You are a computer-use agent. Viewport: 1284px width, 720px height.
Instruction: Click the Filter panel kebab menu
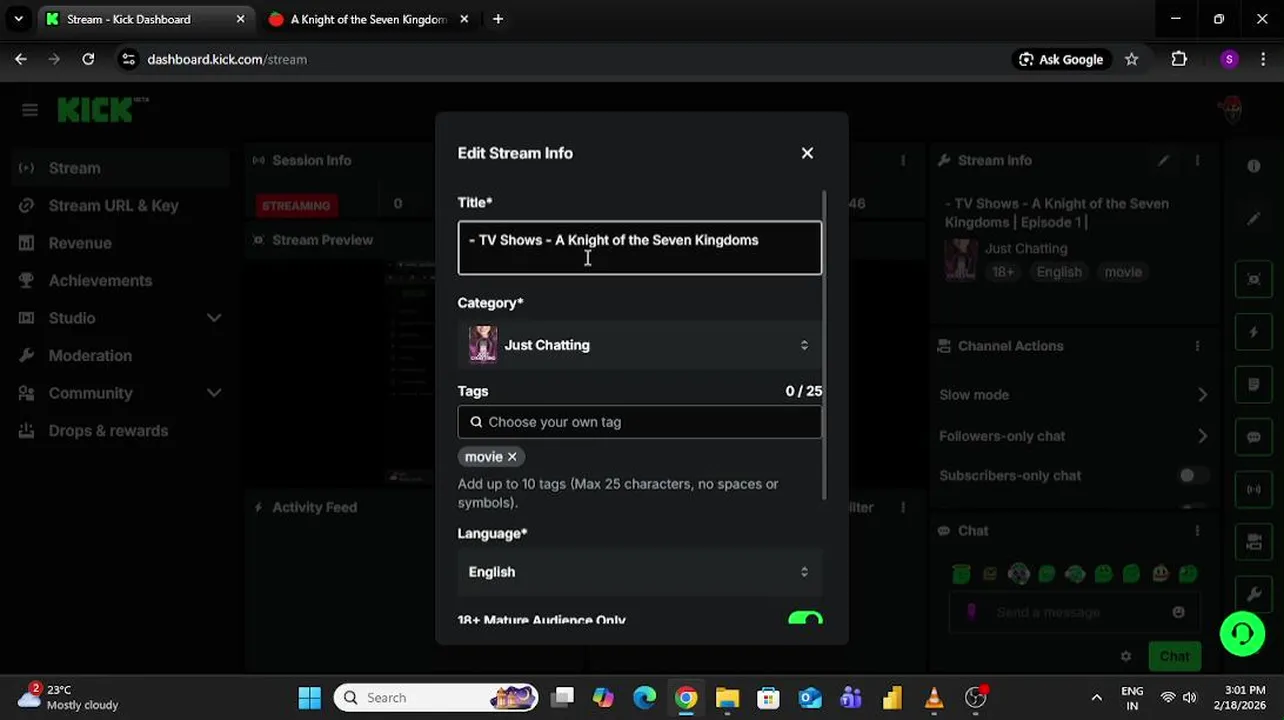903,507
